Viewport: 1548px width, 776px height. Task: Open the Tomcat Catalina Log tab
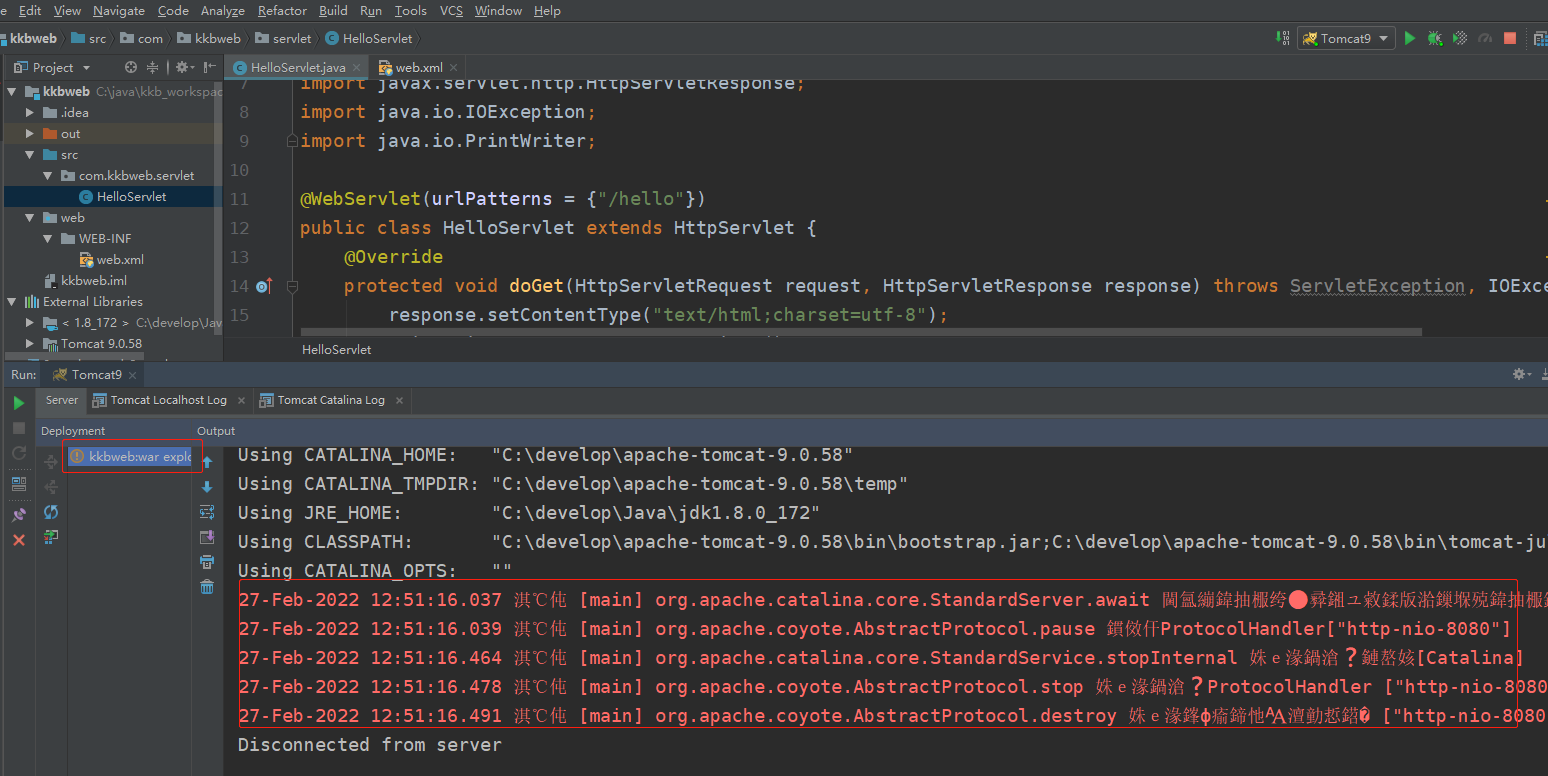pos(331,400)
